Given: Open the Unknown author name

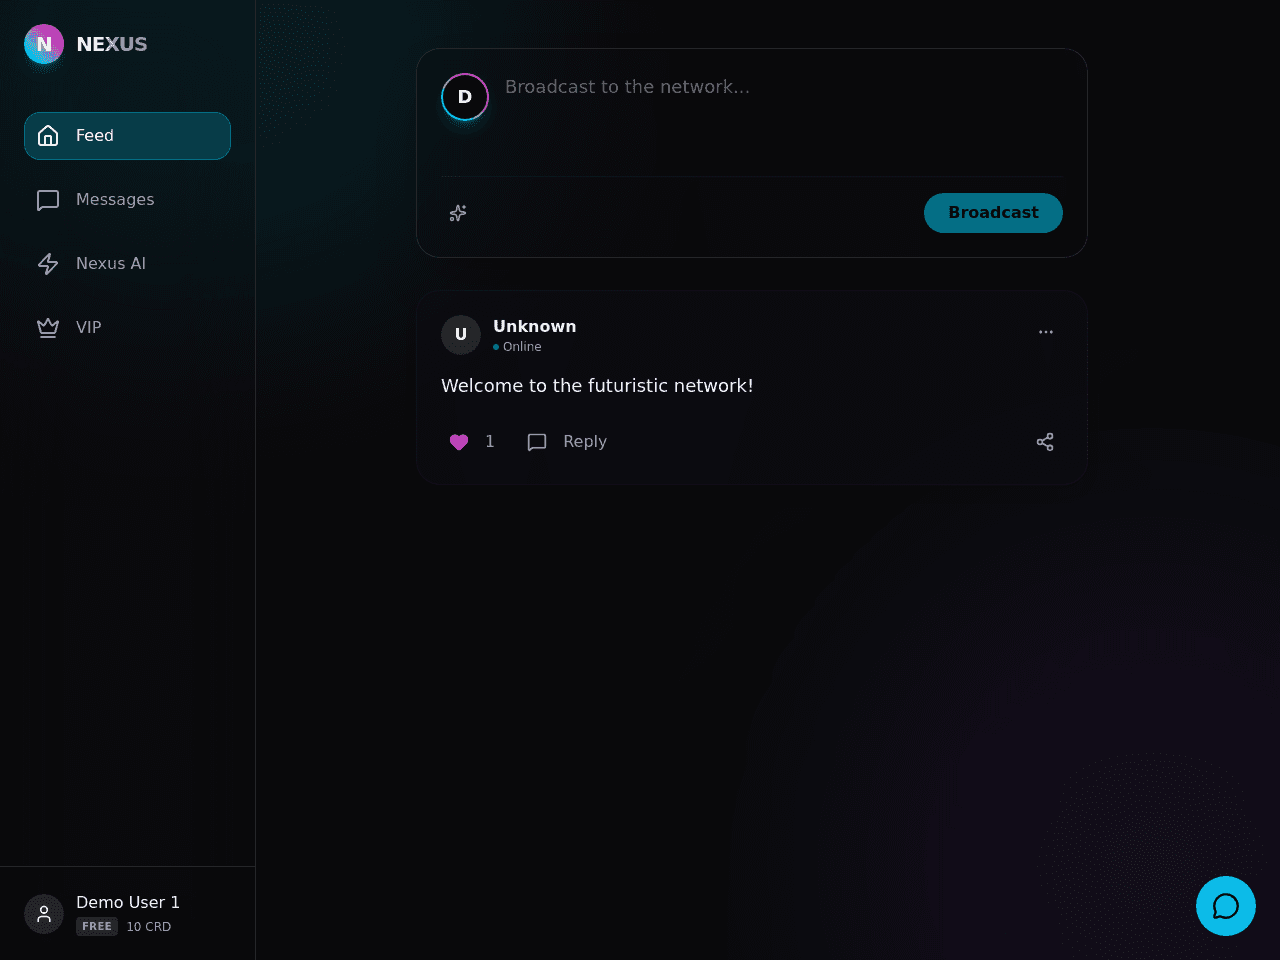Looking at the screenshot, I should coord(535,326).
